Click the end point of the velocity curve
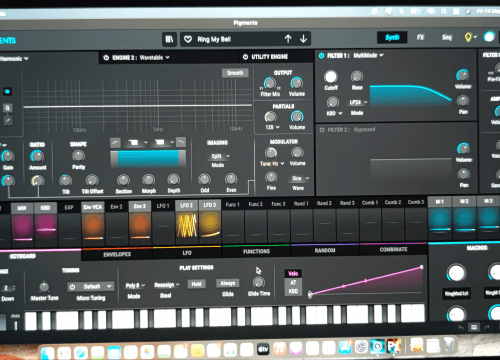500x360 pixels. 422,267
